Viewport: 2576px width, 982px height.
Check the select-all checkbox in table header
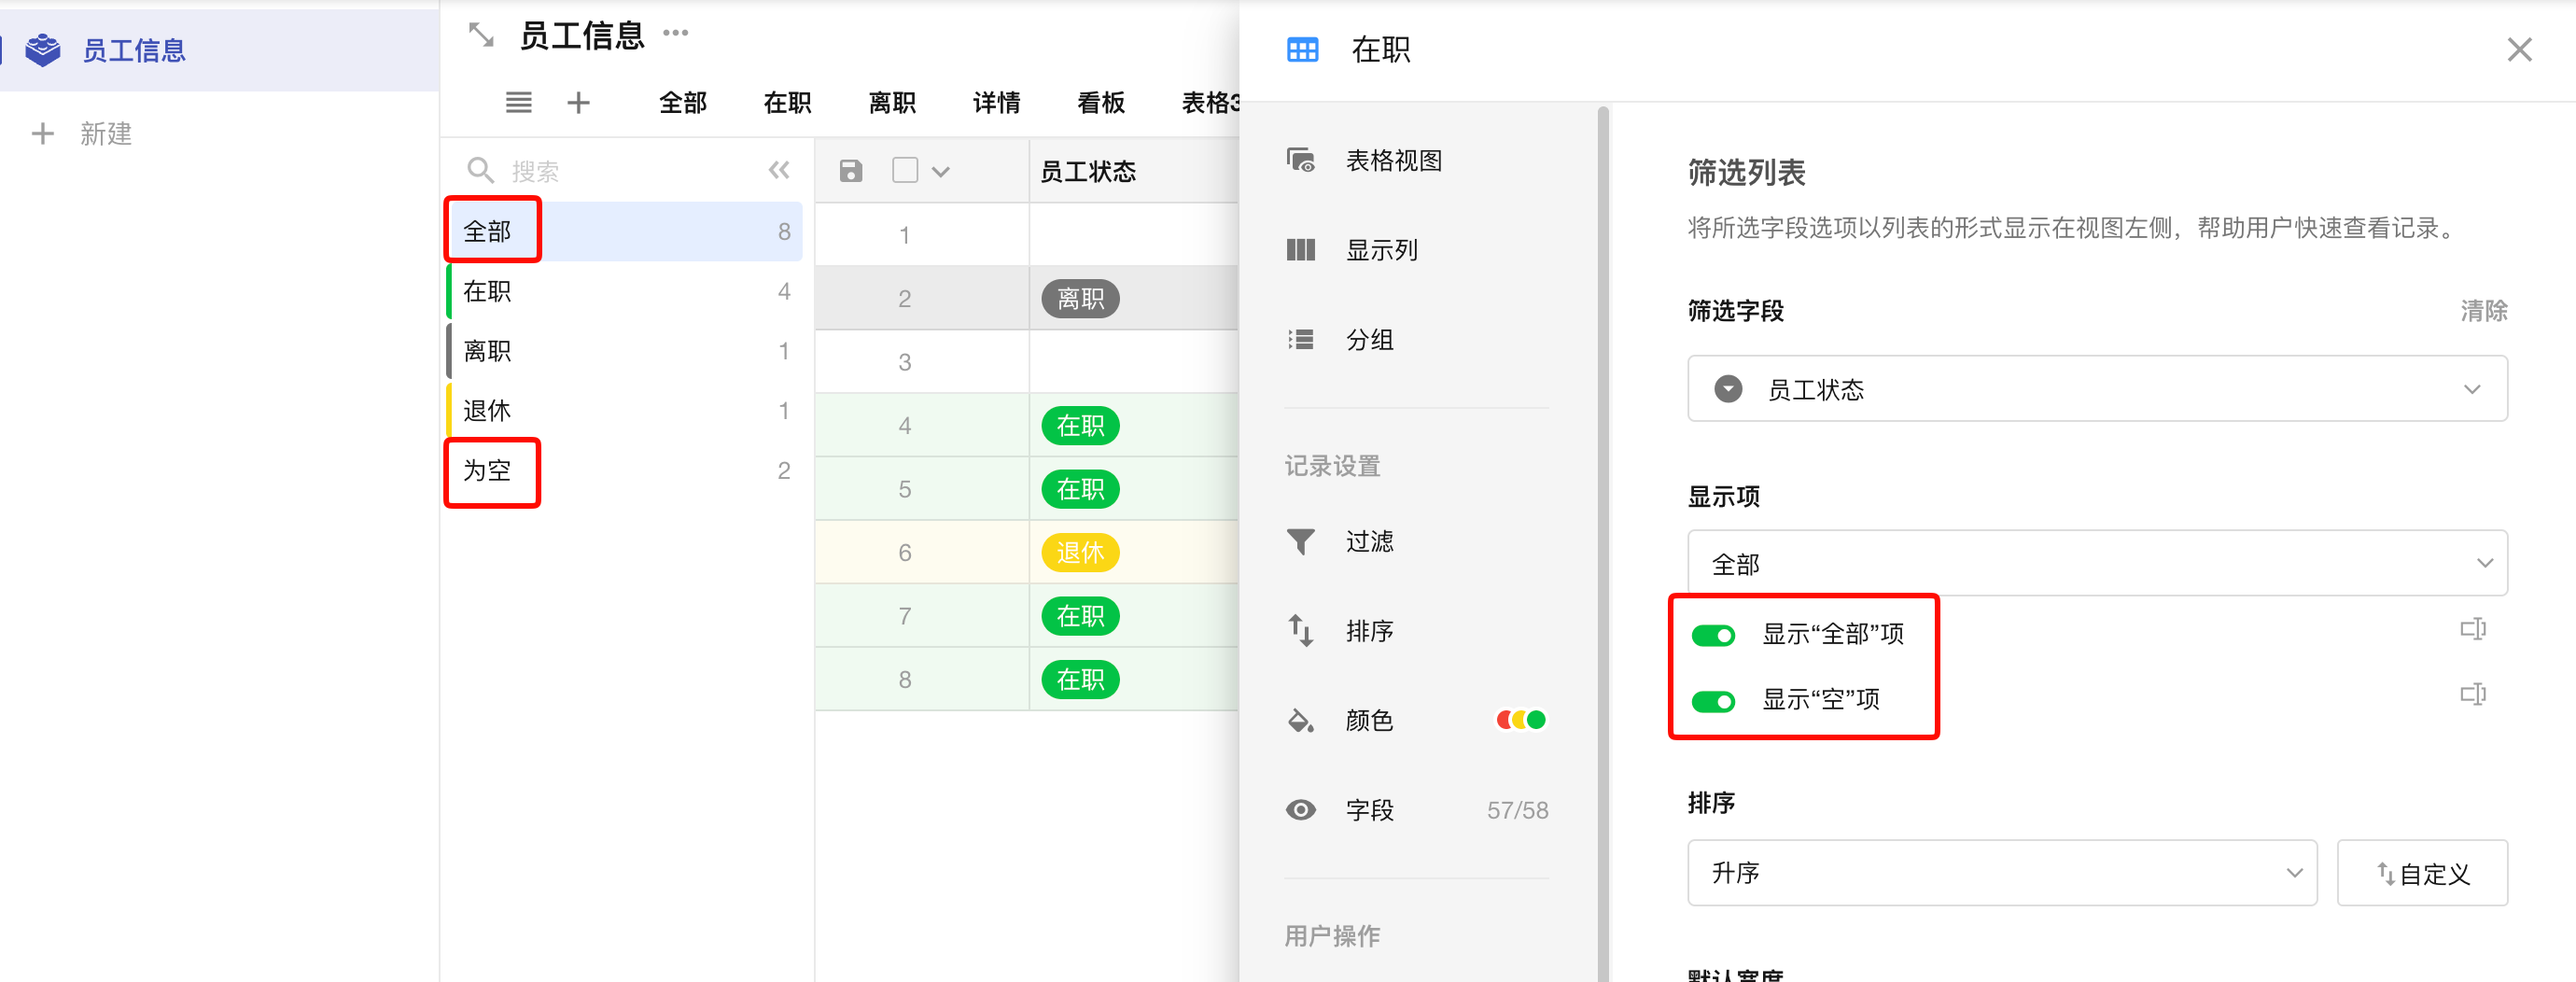905,170
